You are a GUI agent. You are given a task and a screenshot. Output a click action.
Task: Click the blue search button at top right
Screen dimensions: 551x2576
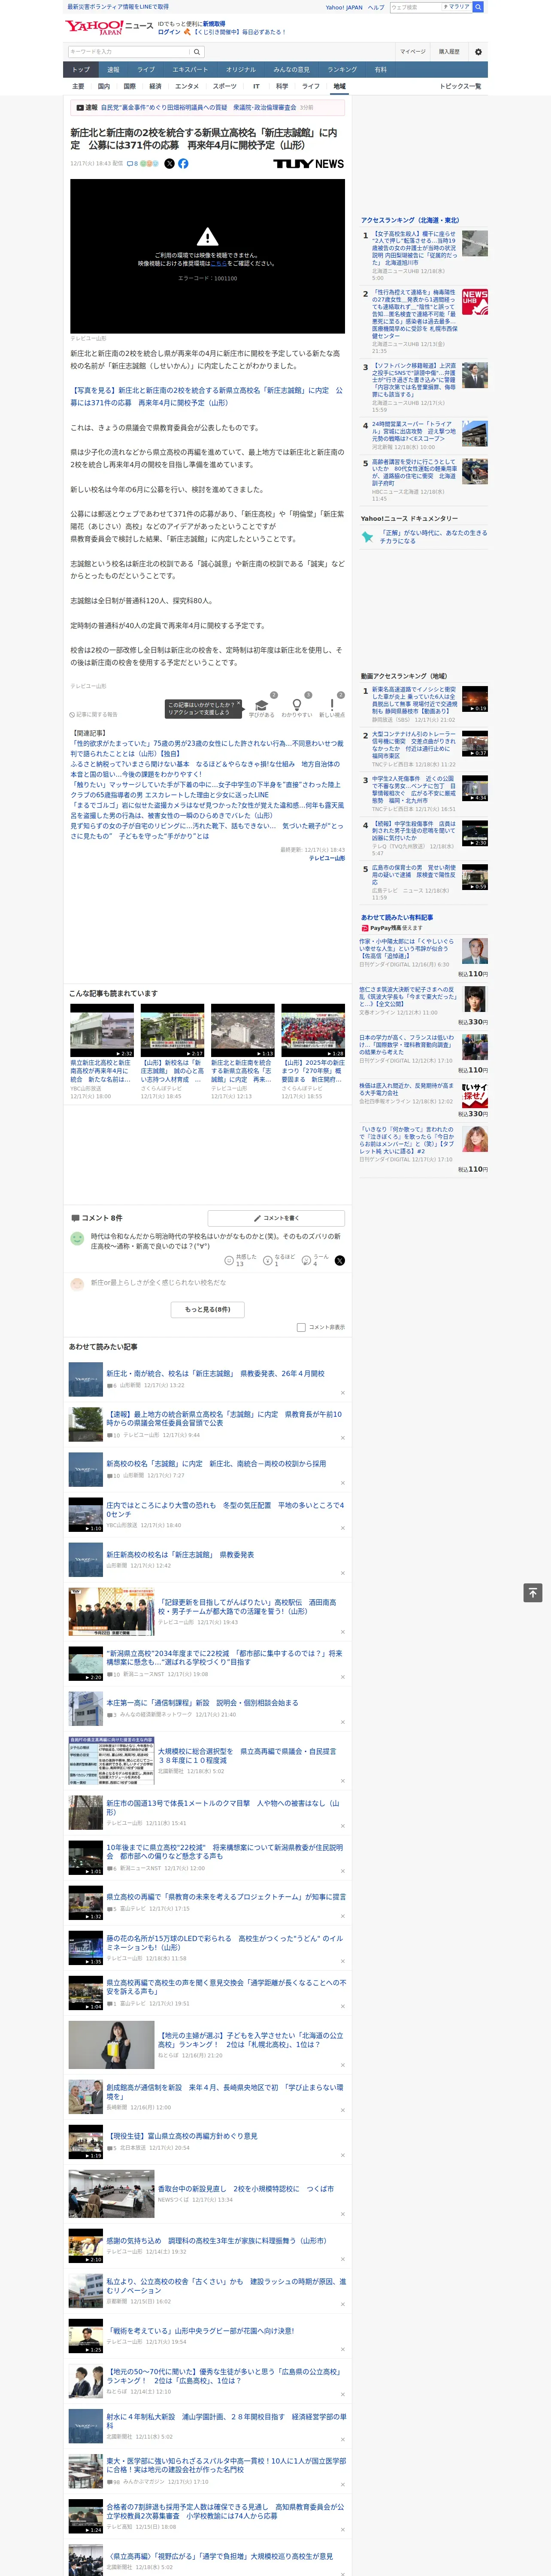[478, 7]
